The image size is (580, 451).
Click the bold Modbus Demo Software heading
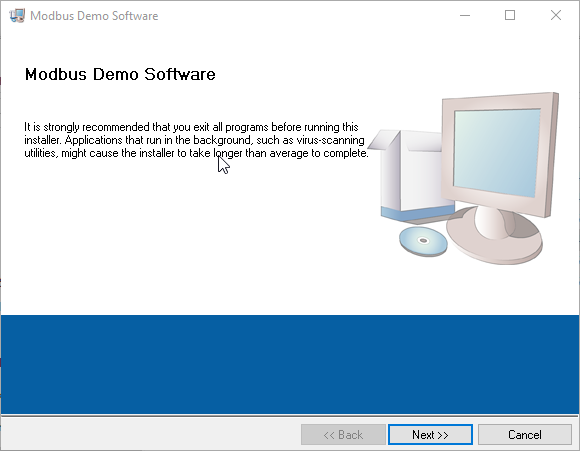pyautogui.click(x=120, y=74)
